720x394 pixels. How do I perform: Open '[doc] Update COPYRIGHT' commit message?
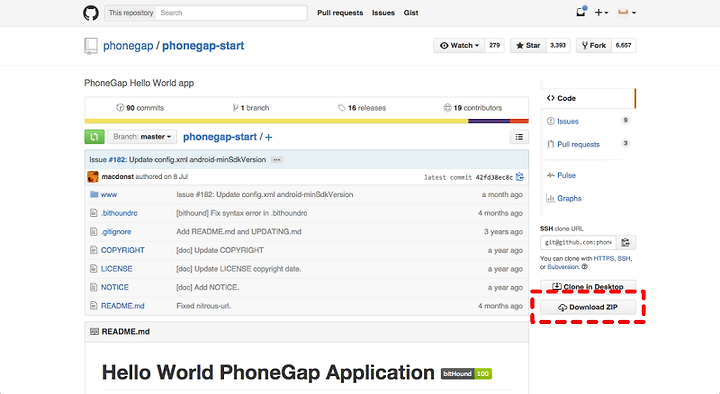pos(220,250)
